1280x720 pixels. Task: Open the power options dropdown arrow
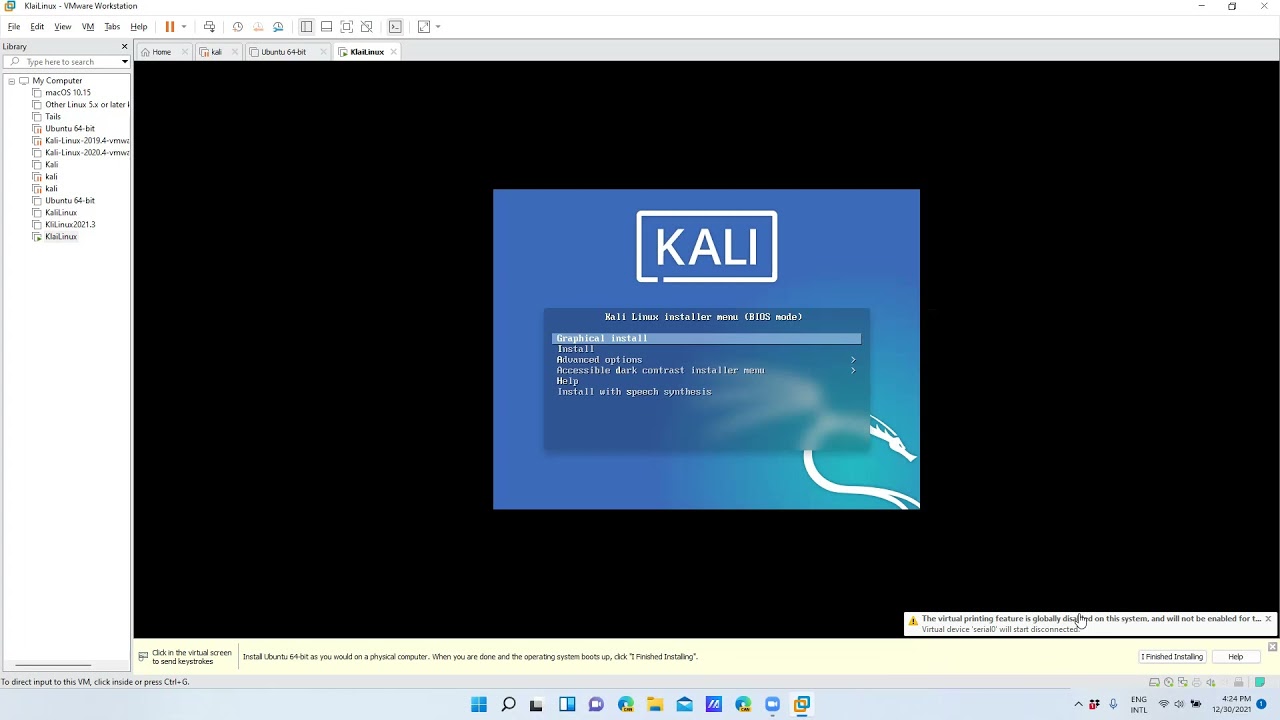tap(184, 26)
